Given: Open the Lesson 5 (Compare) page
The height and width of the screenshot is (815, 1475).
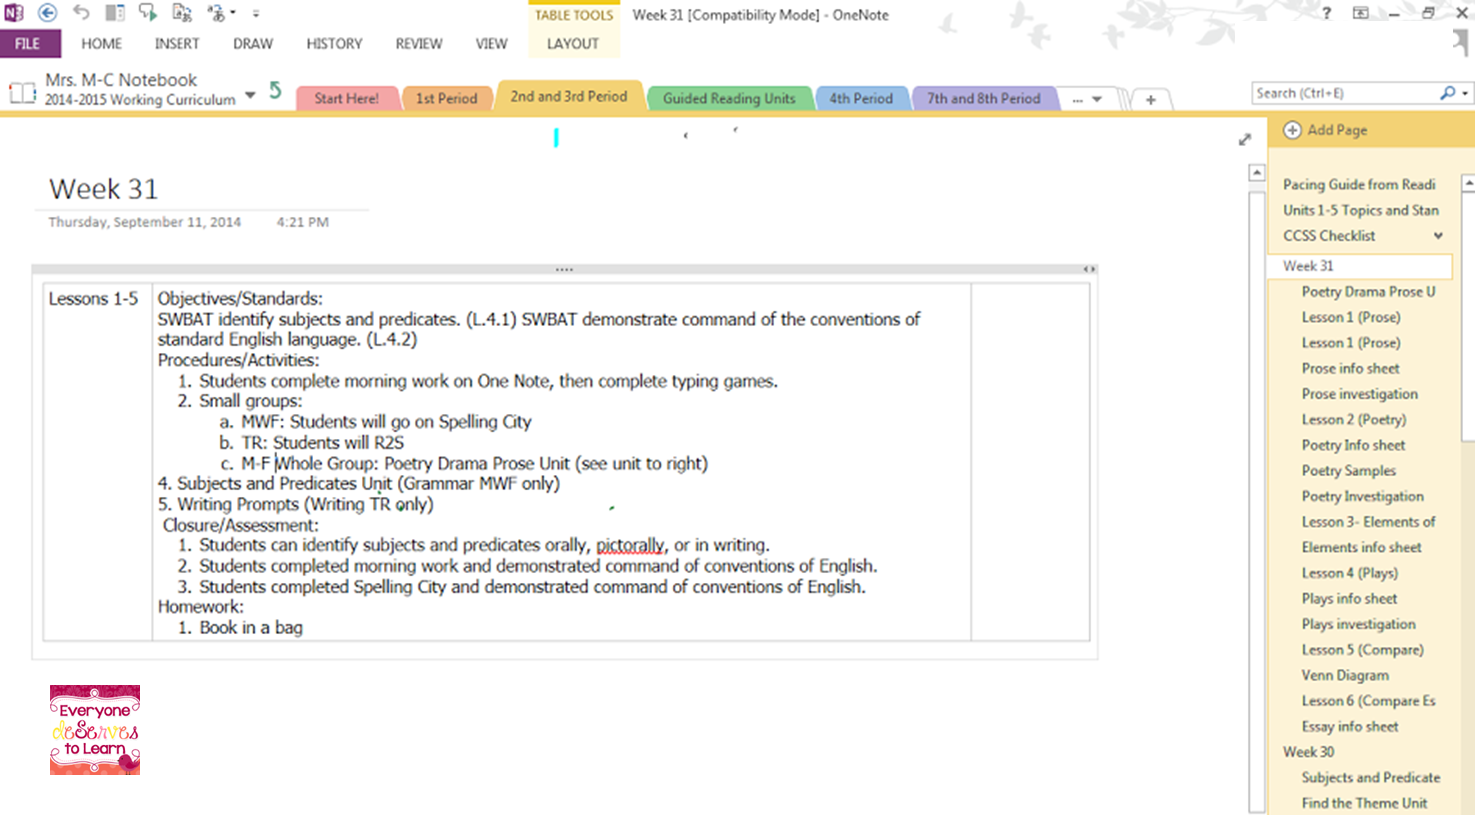Looking at the screenshot, I should (x=1360, y=650).
